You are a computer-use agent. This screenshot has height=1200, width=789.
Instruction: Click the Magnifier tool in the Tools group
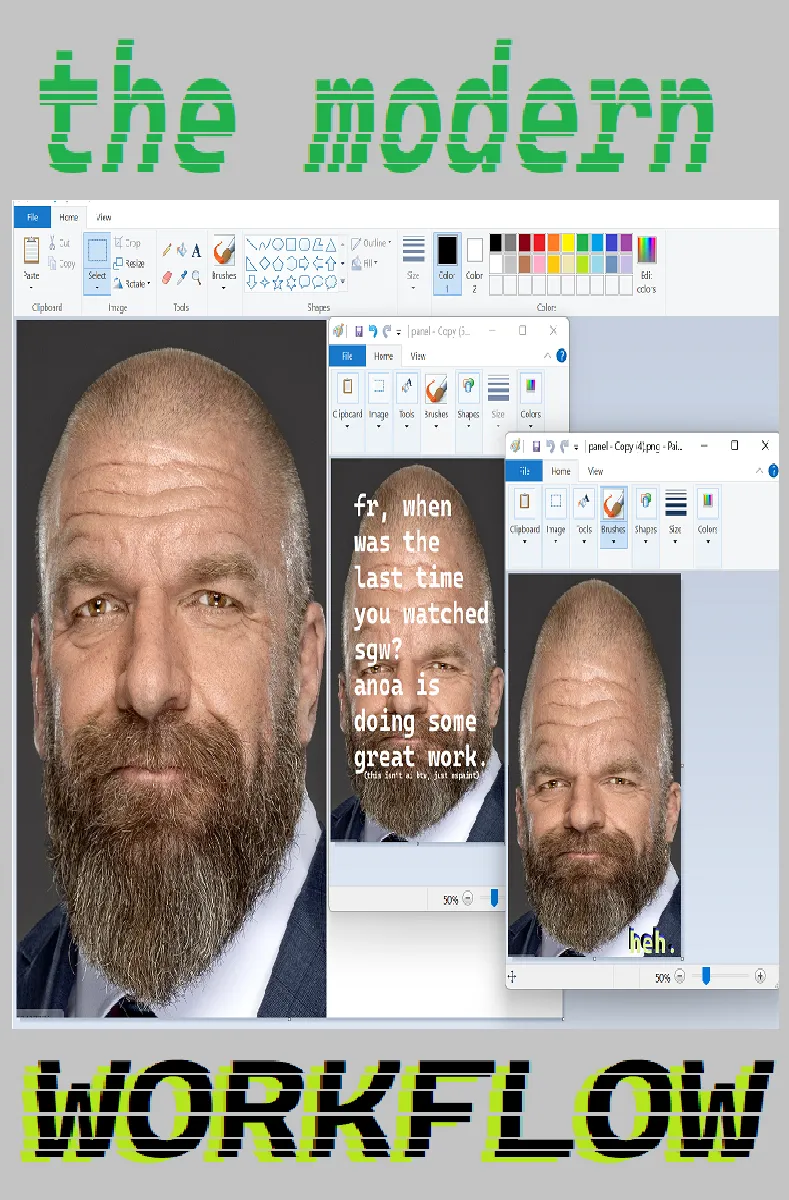[196, 277]
